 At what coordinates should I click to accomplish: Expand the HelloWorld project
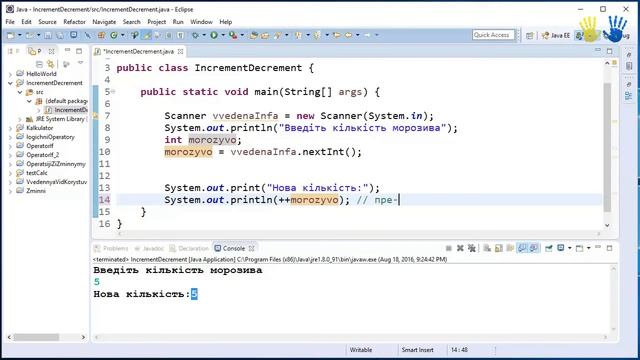[10, 74]
